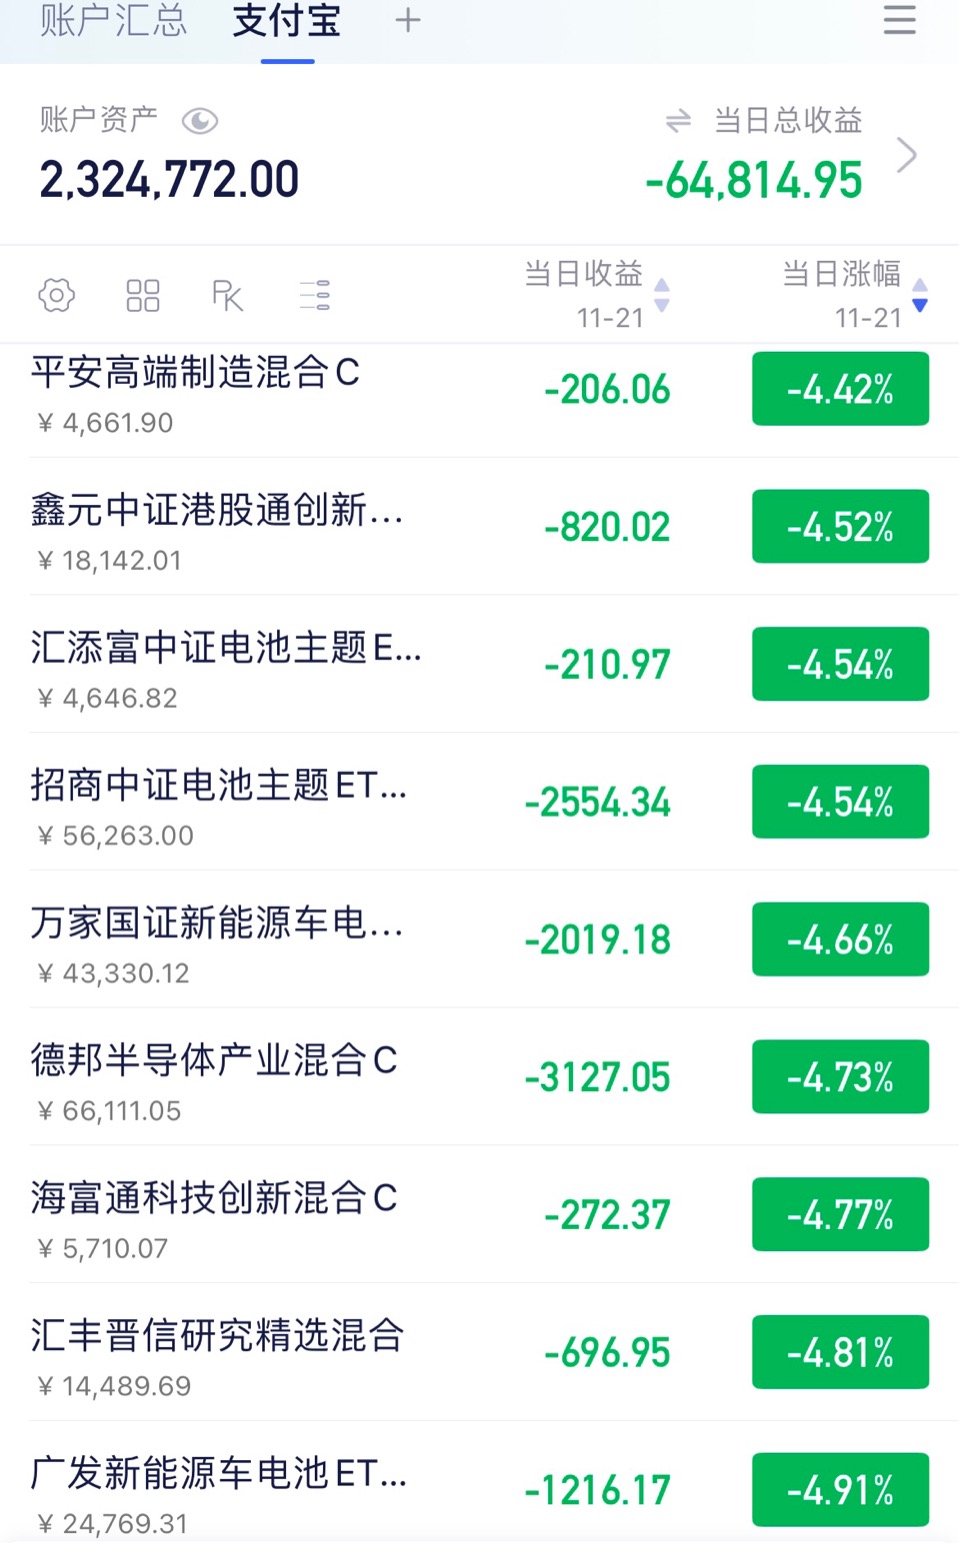
Task: Sort by 当日收益 column arrows
Action: [662, 295]
